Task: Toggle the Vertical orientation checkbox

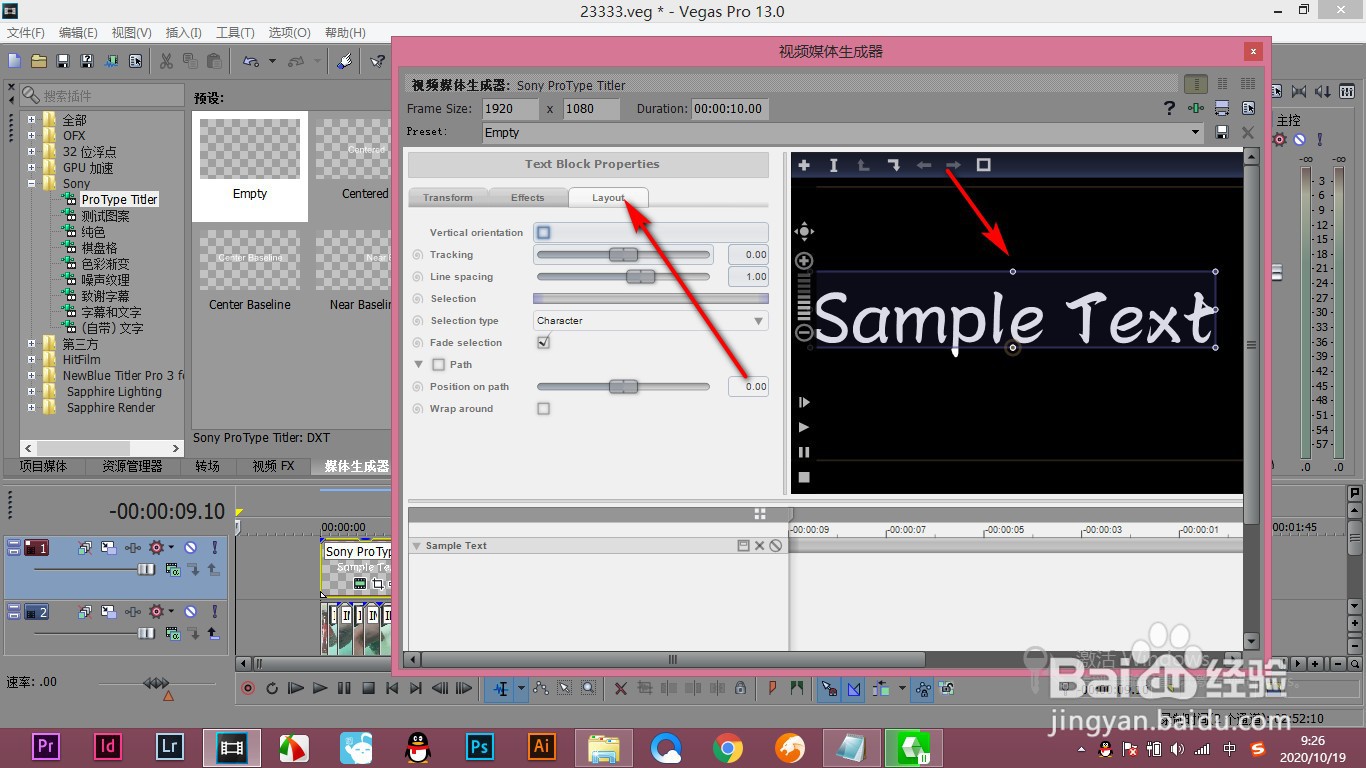Action: 543,232
